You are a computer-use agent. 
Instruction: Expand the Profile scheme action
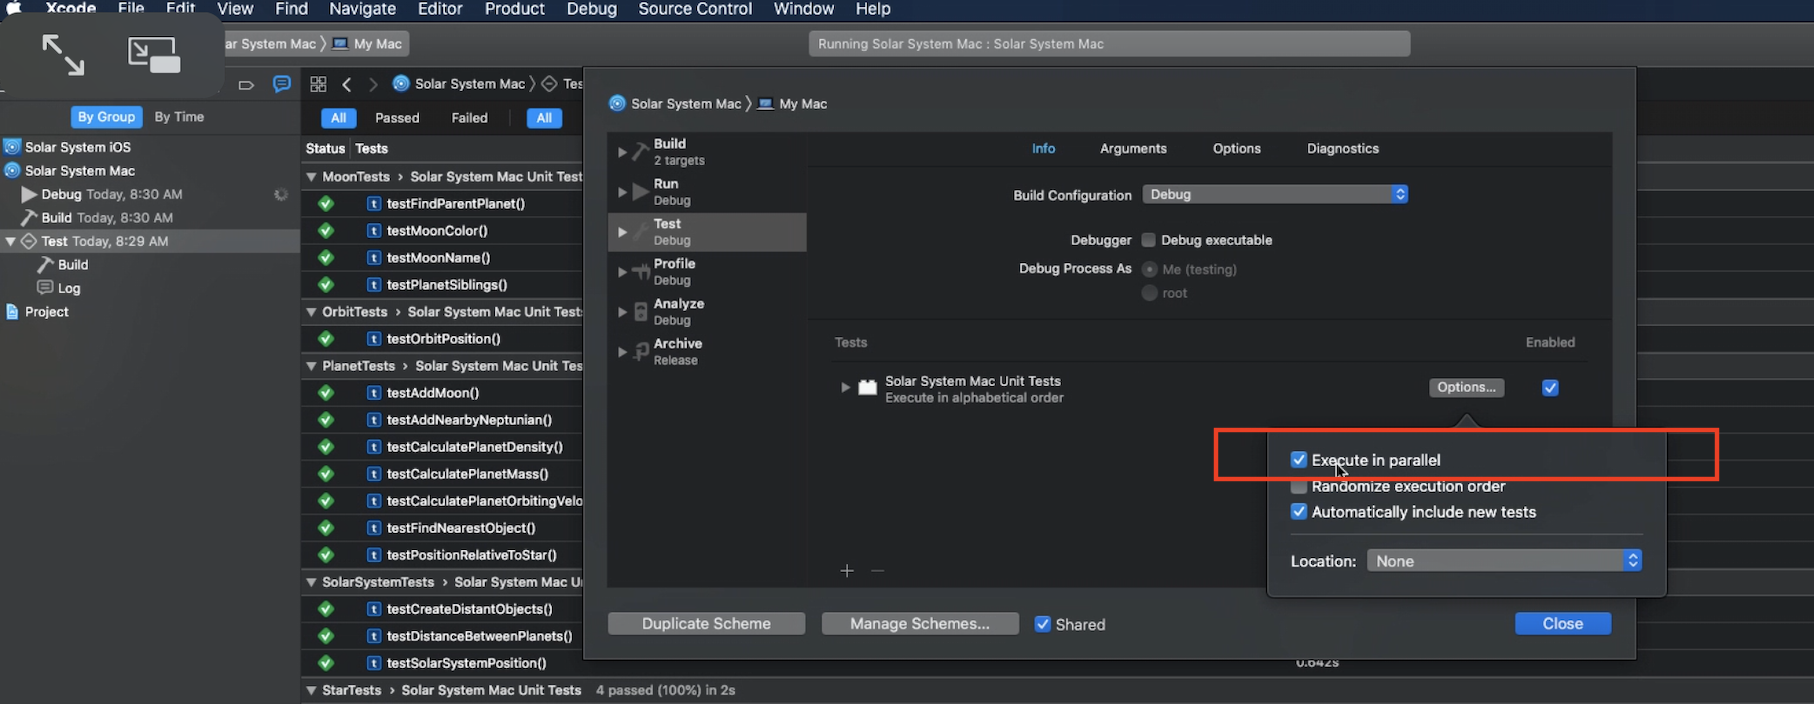coord(622,272)
